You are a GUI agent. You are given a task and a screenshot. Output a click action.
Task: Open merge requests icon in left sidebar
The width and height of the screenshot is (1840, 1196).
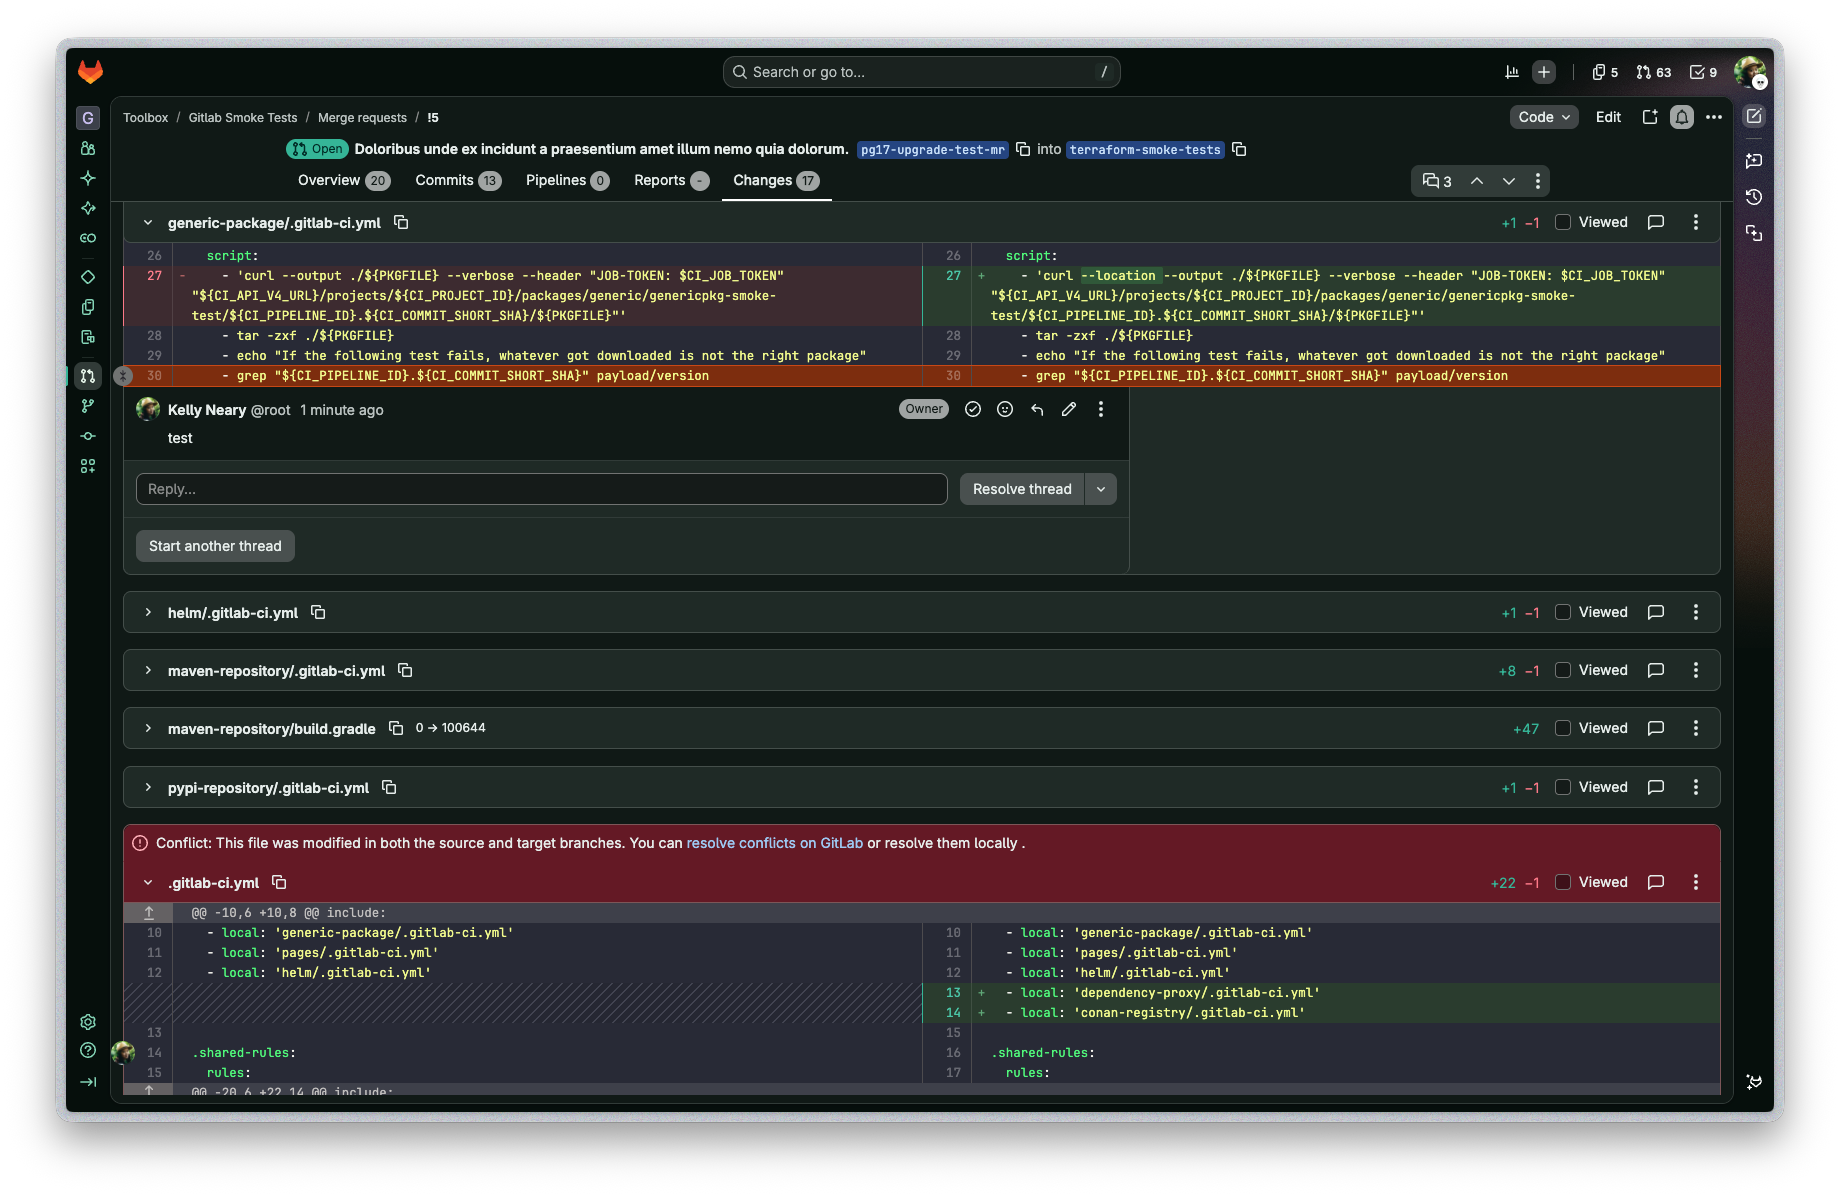pos(88,376)
